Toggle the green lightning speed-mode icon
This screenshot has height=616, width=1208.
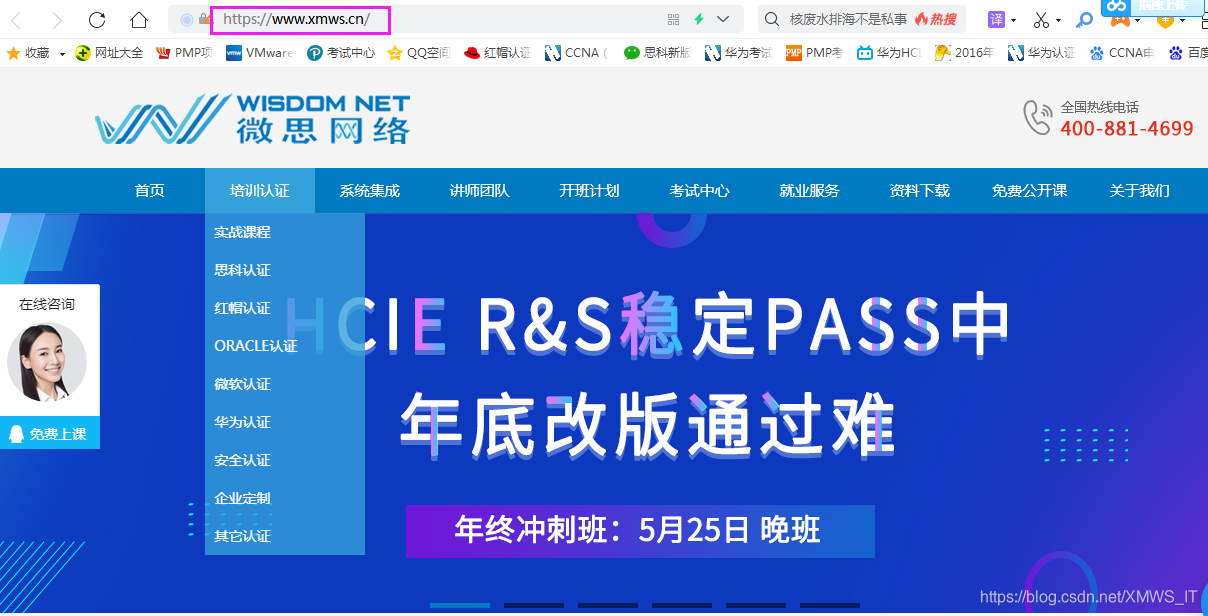pyautogui.click(x=699, y=19)
